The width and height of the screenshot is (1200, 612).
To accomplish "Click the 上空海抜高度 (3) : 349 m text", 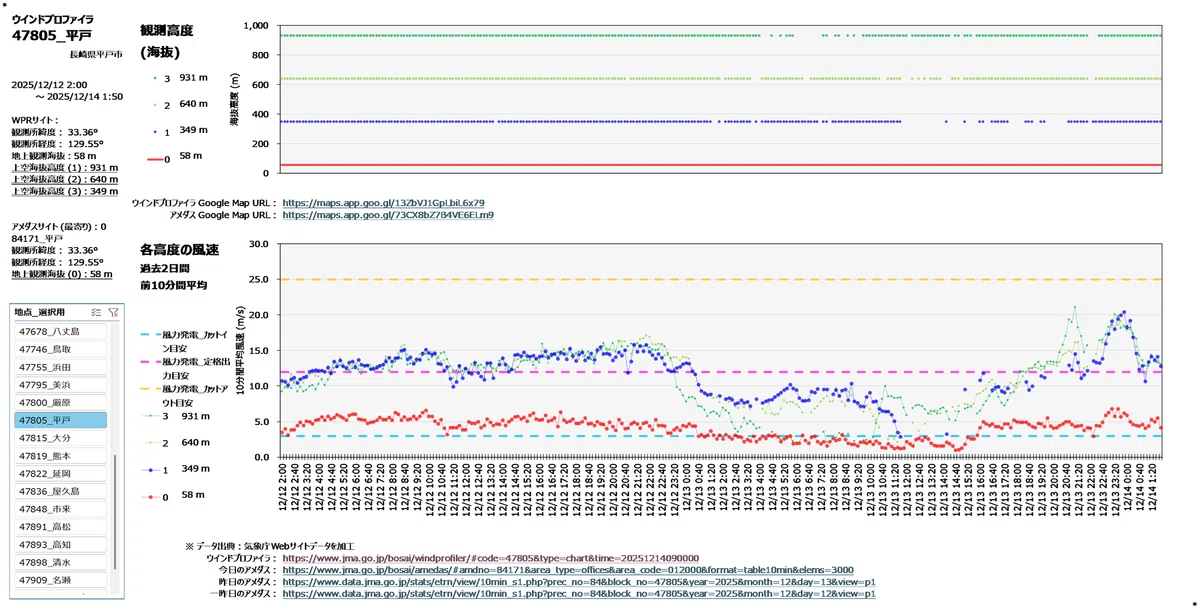I will click(63, 191).
